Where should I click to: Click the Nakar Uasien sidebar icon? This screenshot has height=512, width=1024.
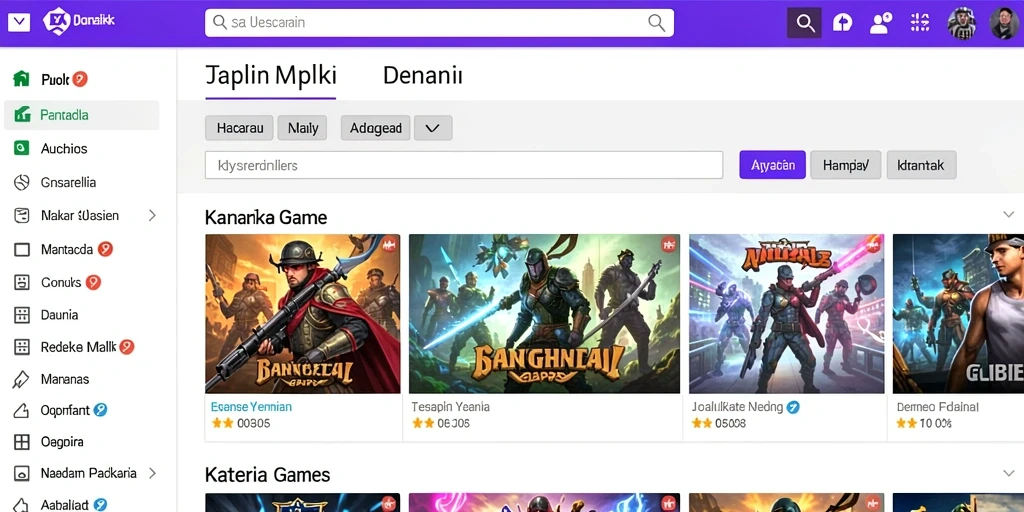tap(22, 216)
